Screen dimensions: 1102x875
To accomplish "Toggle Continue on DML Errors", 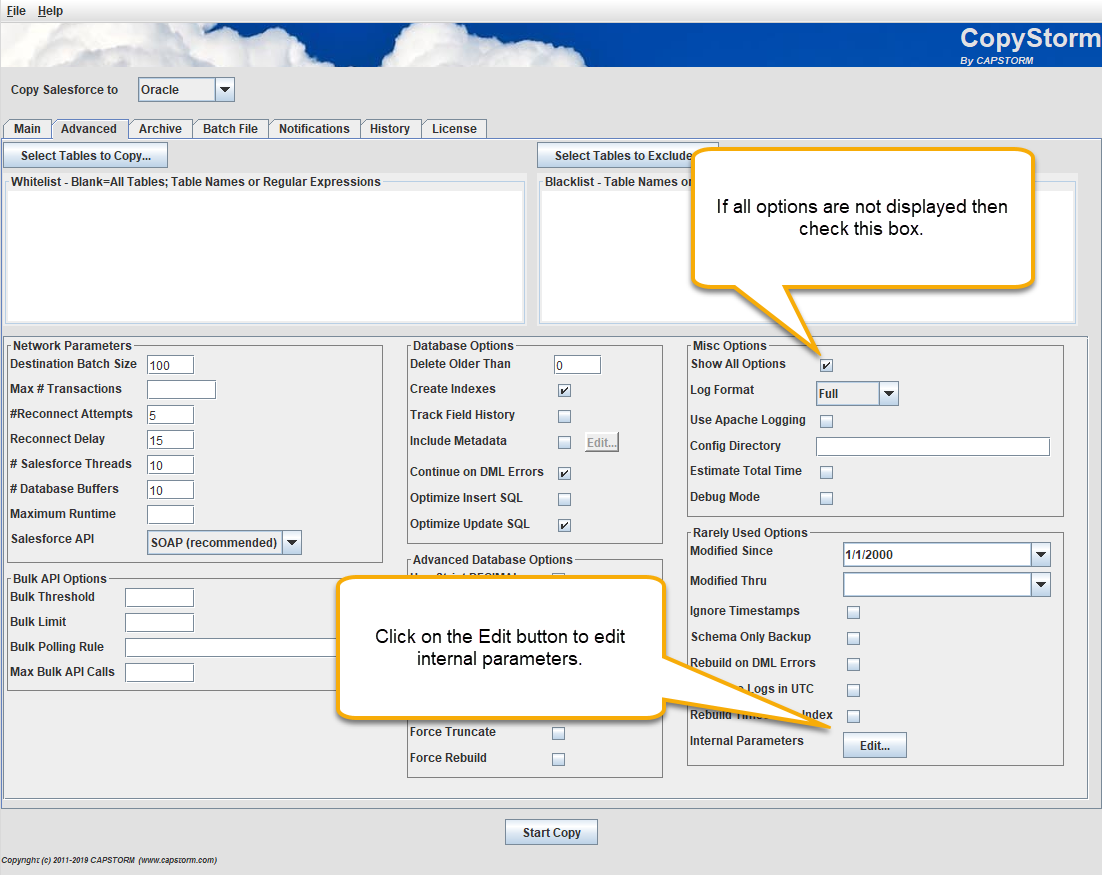I will point(564,473).
